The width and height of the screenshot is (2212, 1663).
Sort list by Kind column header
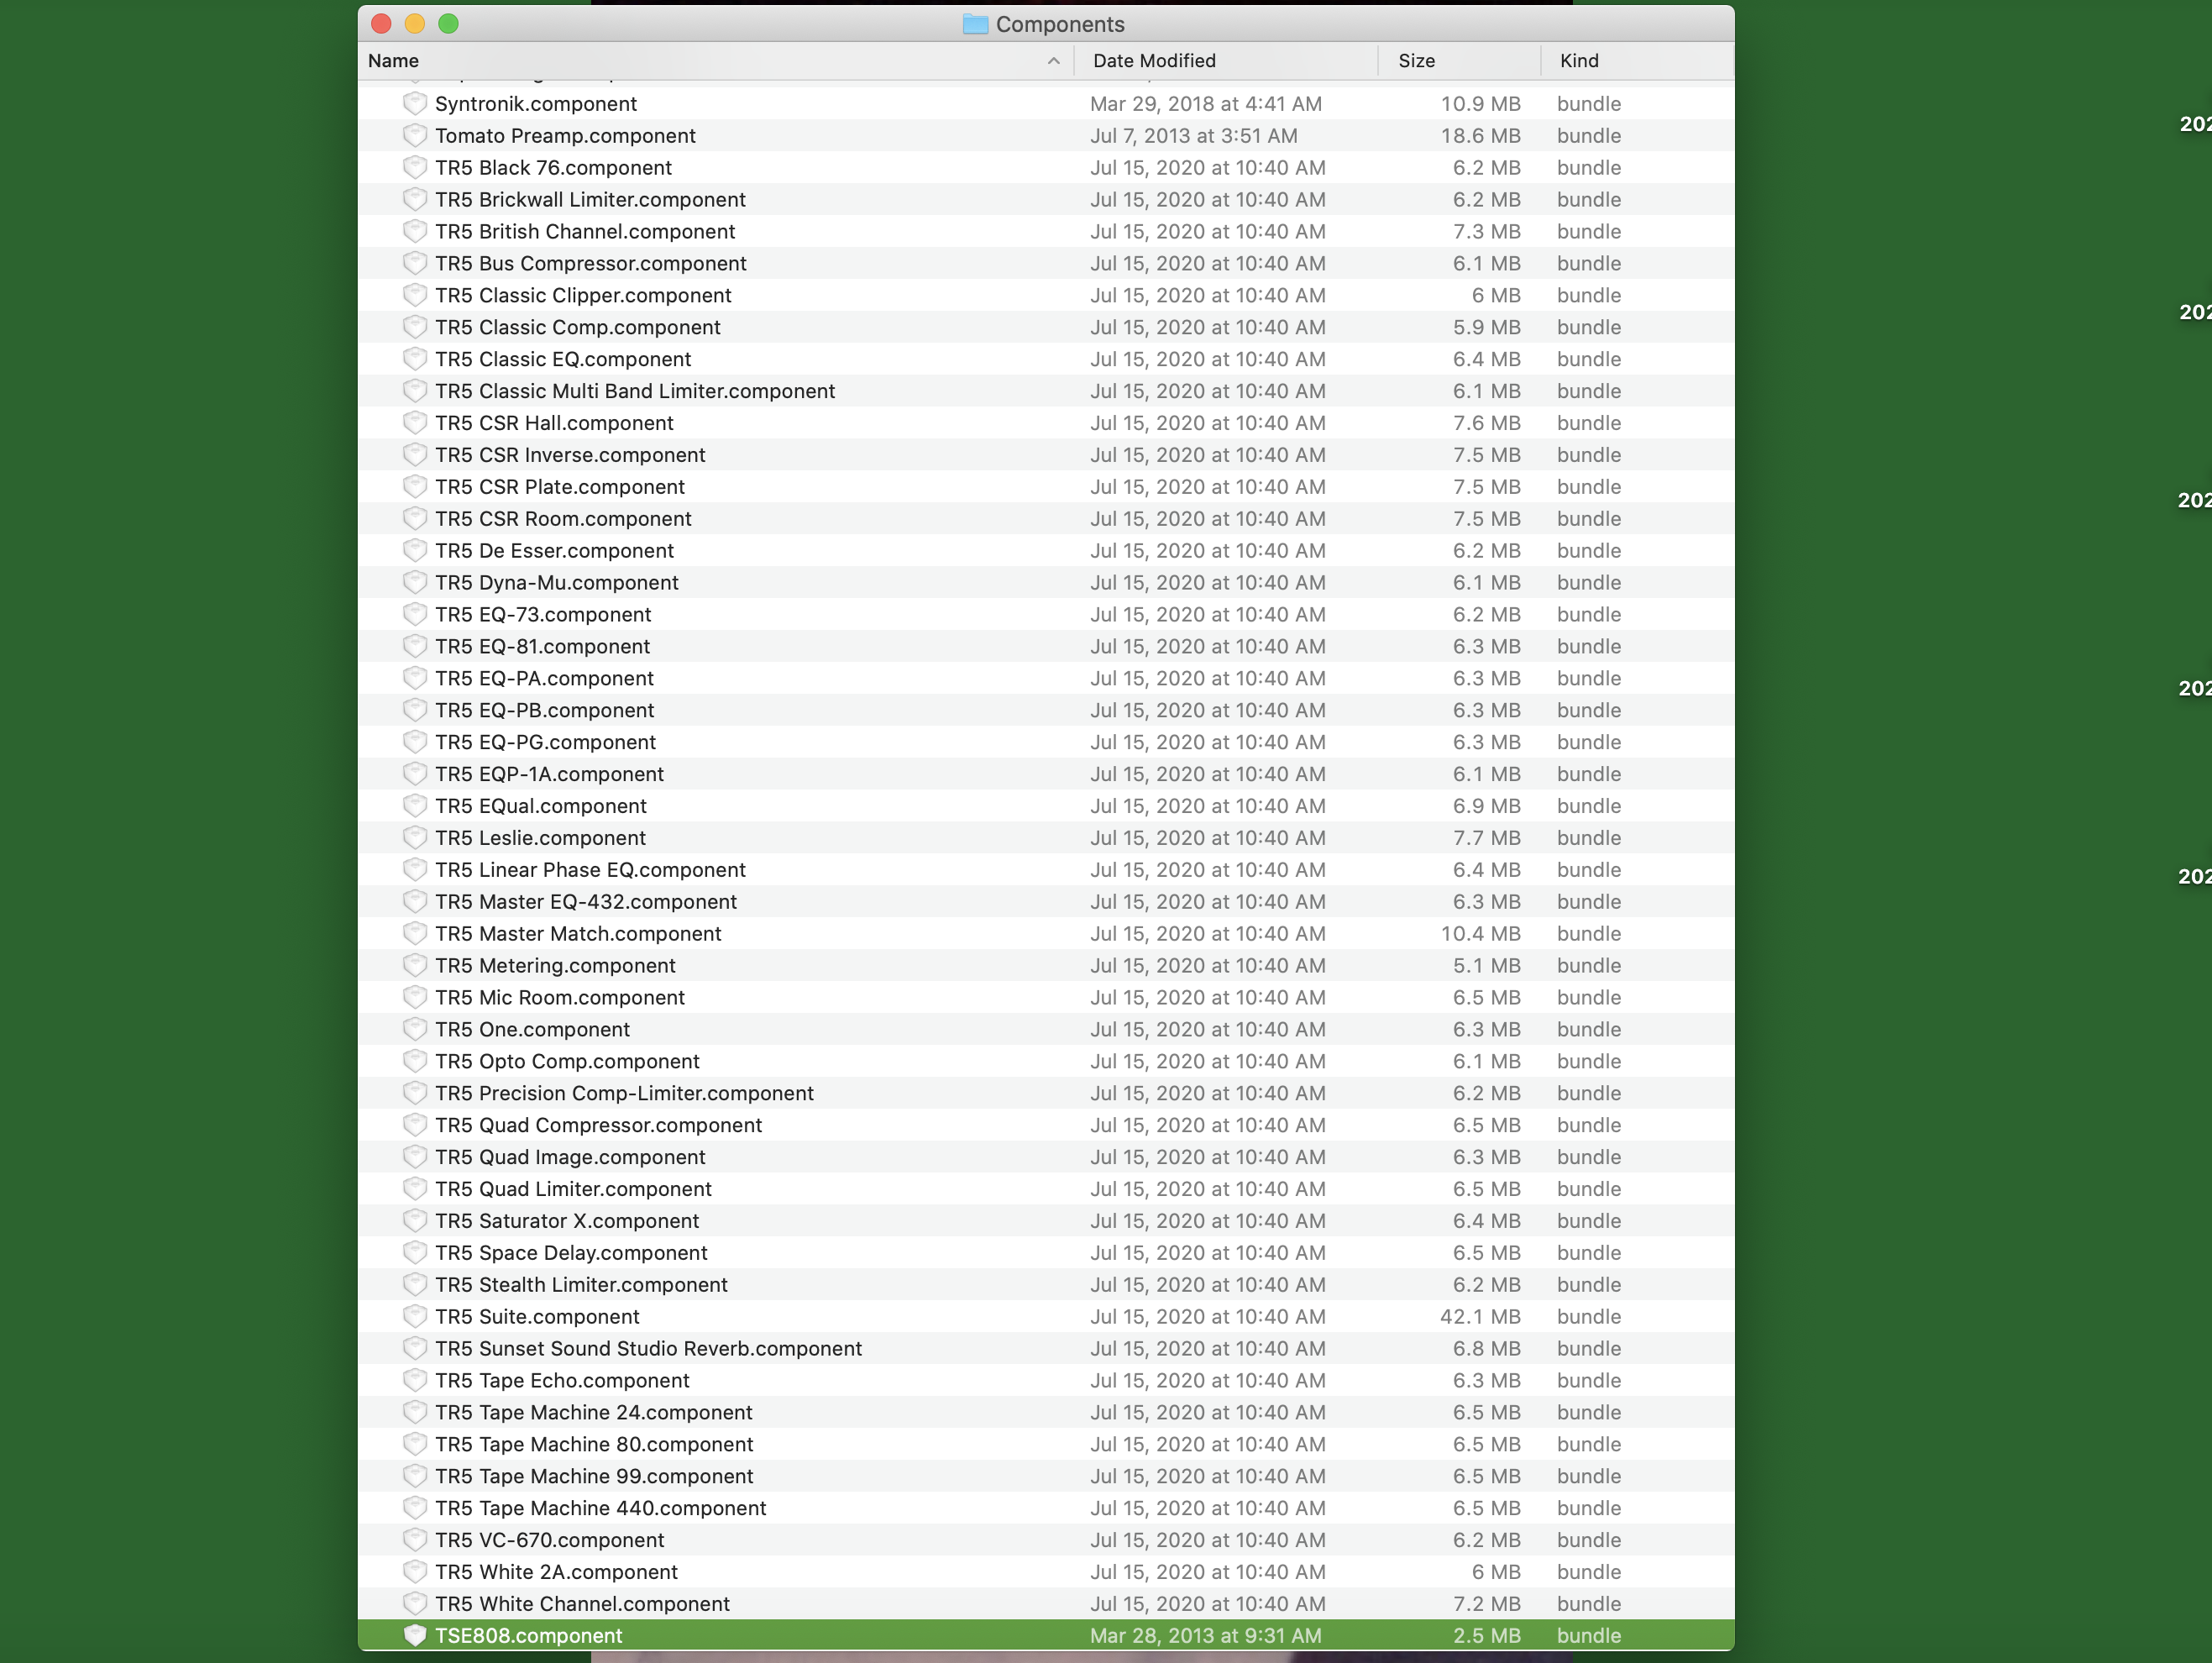(x=1579, y=61)
